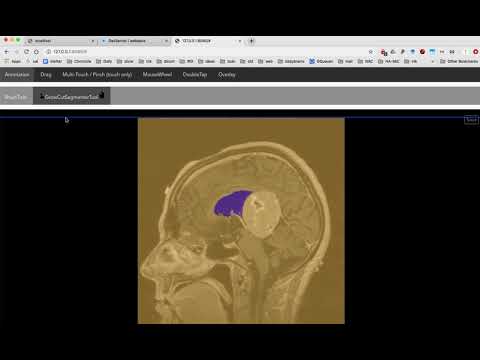Expand hidden bookmarks chevron
Screen dimensions: 480x360
(x=433, y=62)
